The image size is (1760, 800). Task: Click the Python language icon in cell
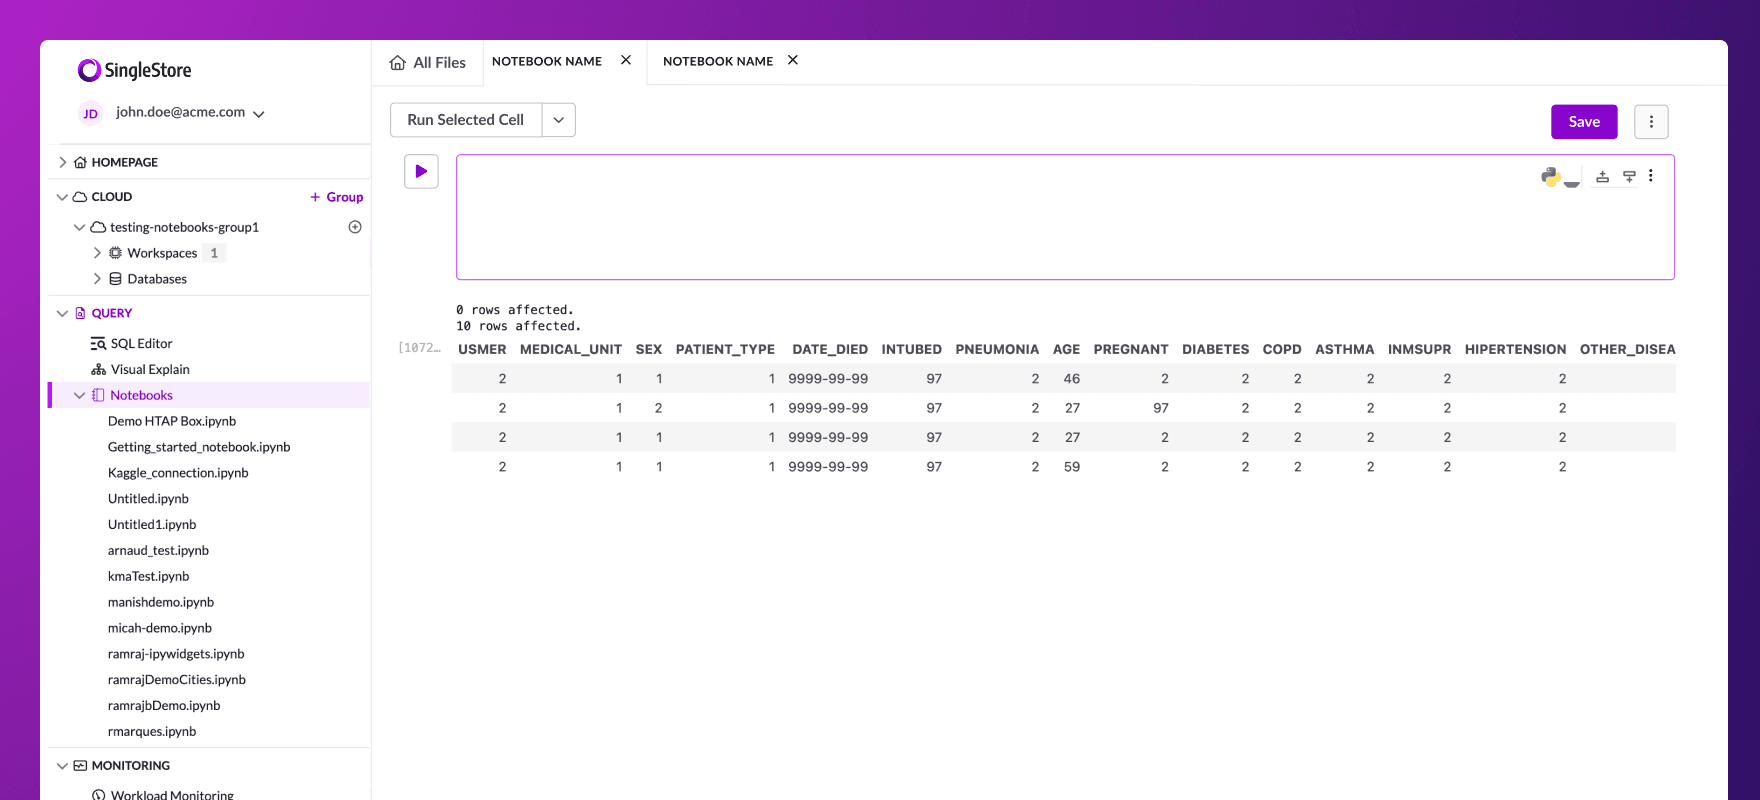click(1551, 177)
